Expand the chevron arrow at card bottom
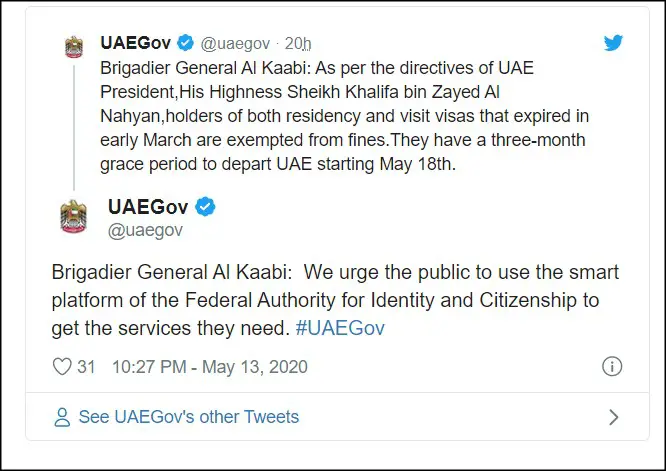666x471 pixels. click(x=613, y=417)
